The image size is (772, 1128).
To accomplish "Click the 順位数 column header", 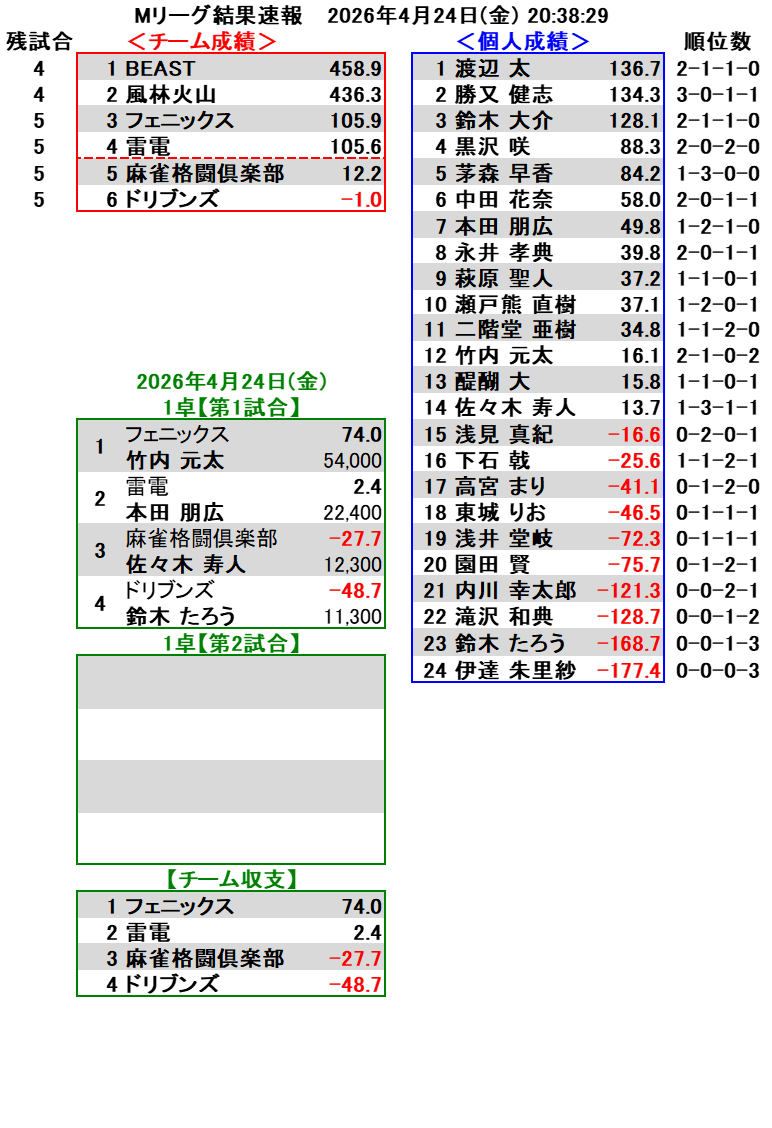I will (717, 41).
